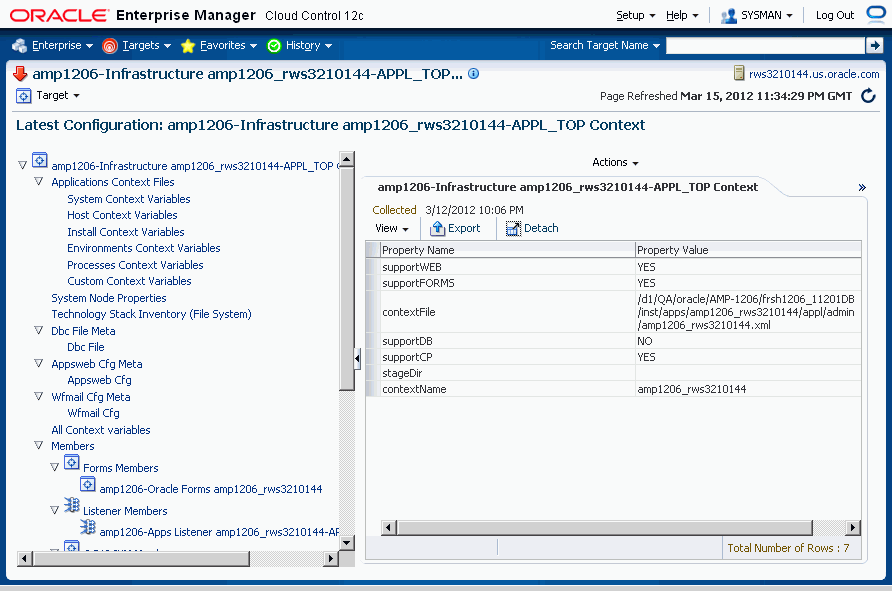Sort by Property Value column header
Viewport: 892px width, 591px height.
[x=748, y=250]
